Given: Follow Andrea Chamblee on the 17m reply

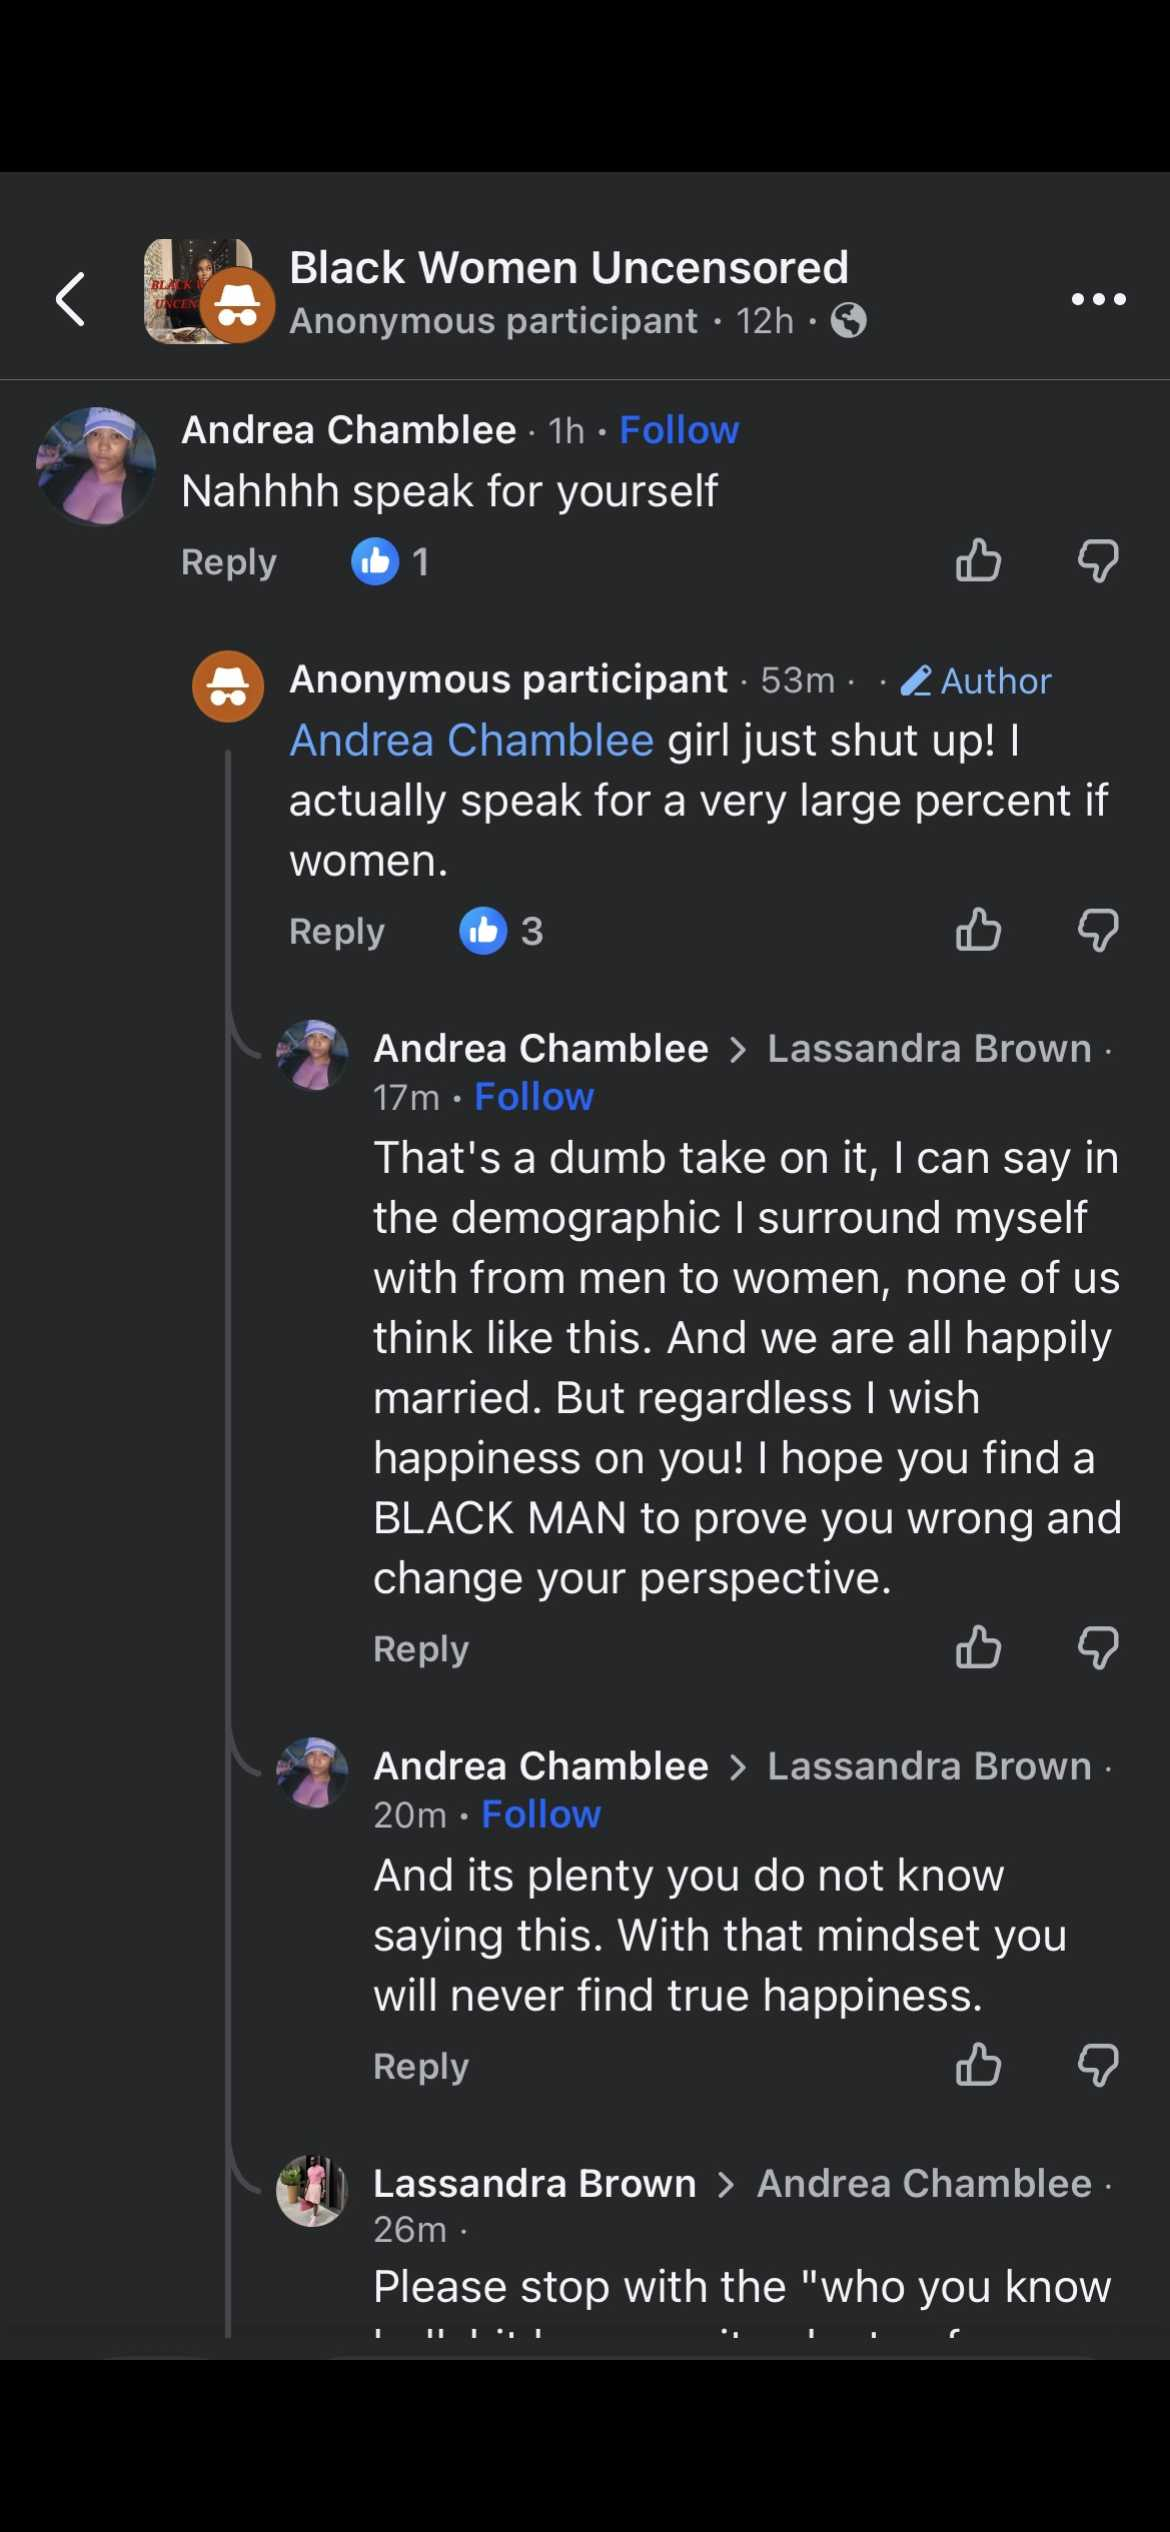Looking at the screenshot, I should click(x=534, y=1097).
